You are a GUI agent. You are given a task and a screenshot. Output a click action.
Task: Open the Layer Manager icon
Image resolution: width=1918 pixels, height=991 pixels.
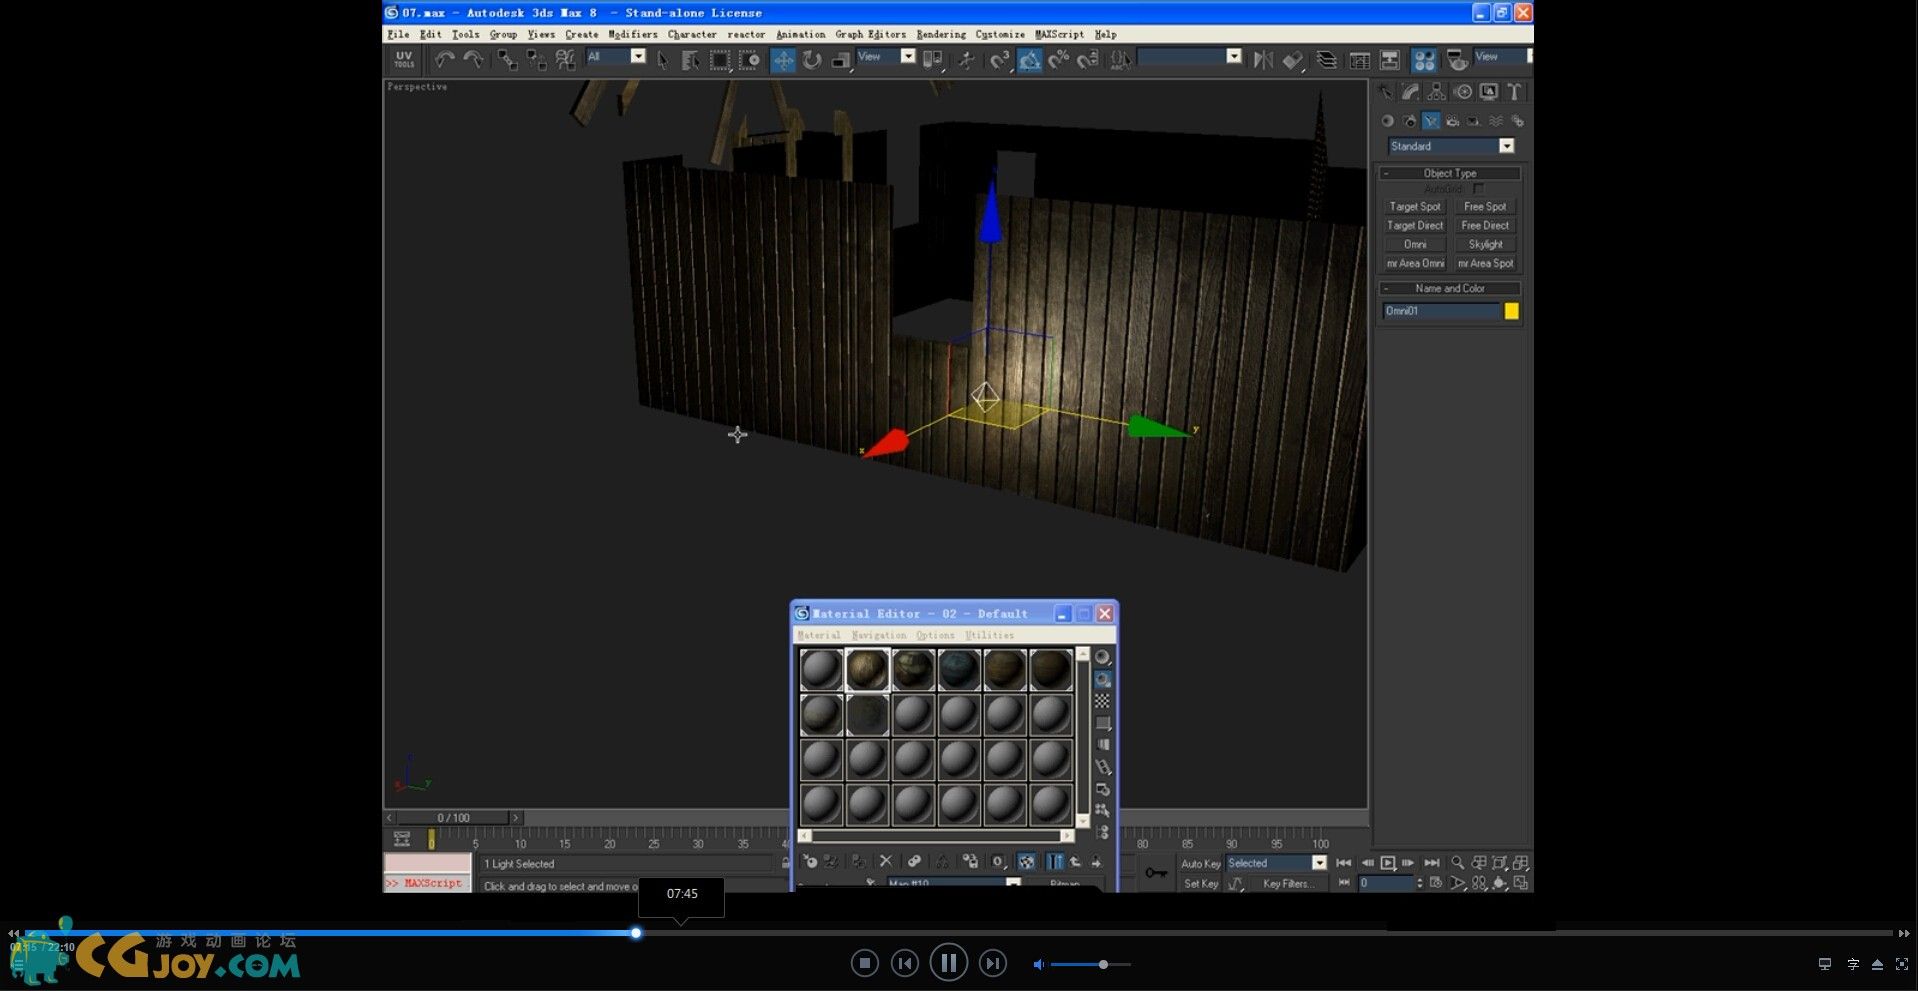(x=1327, y=60)
